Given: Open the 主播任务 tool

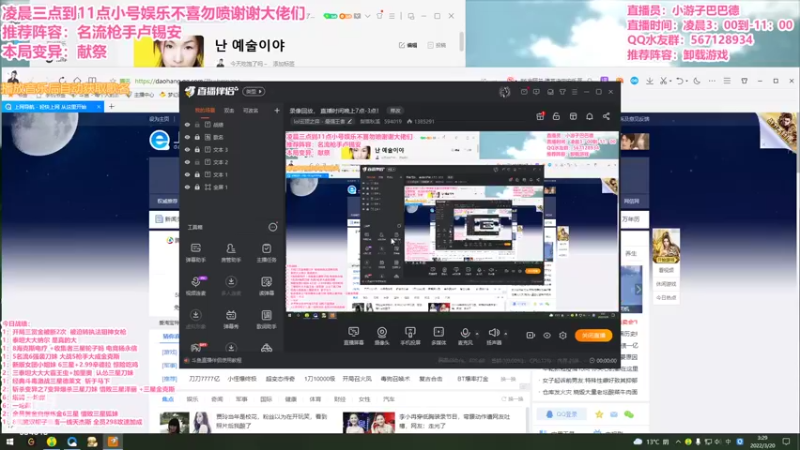Looking at the screenshot, I should coord(266,253).
